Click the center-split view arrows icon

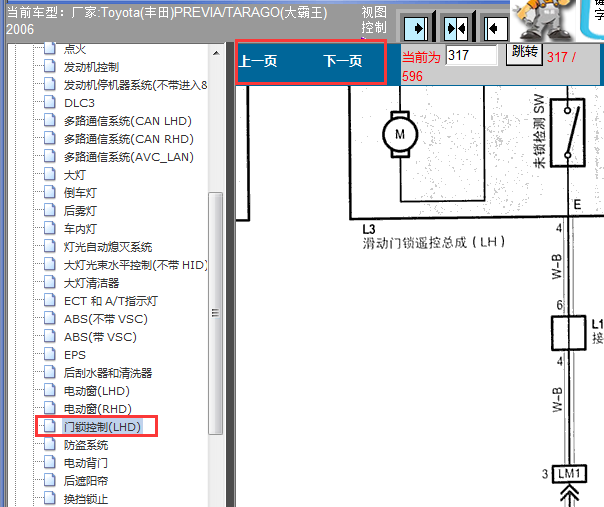(x=456, y=29)
